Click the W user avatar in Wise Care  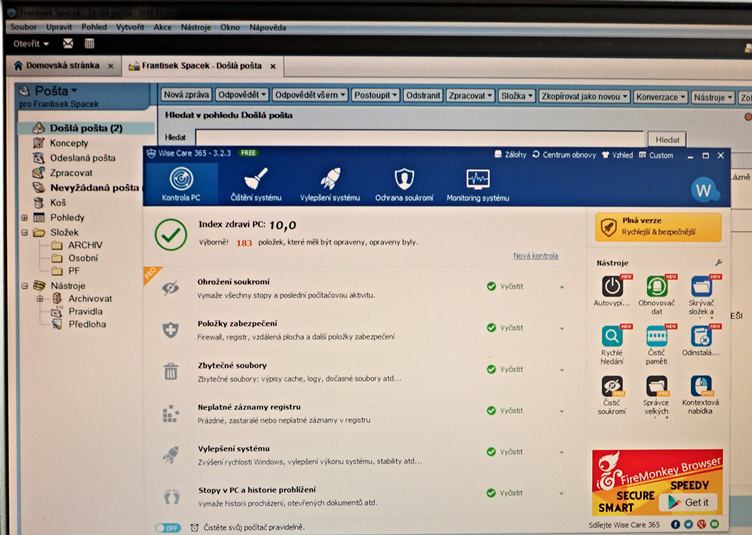click(704, 190)
